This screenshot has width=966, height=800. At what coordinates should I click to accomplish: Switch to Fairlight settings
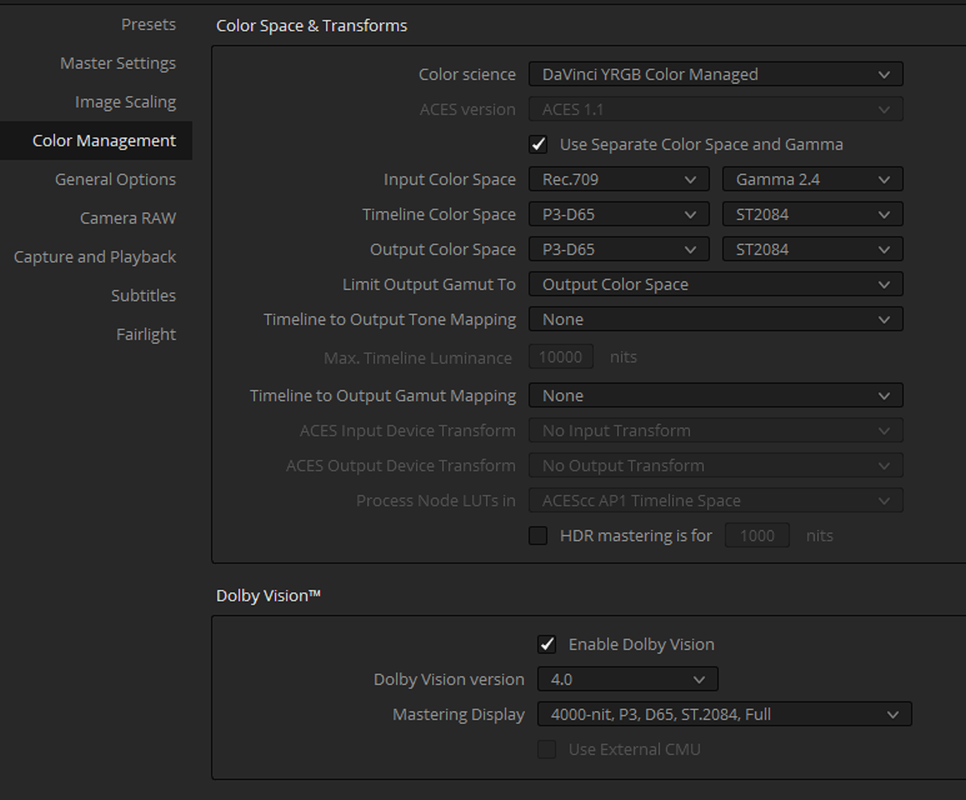146,335
